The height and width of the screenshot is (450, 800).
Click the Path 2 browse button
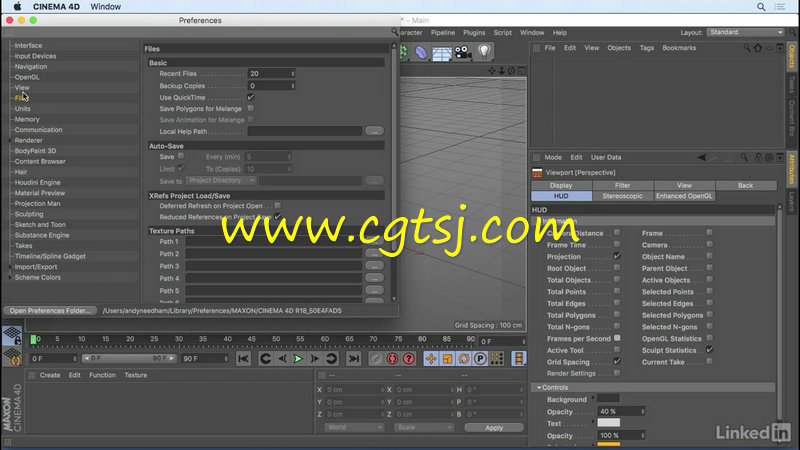tap(374, 254)
